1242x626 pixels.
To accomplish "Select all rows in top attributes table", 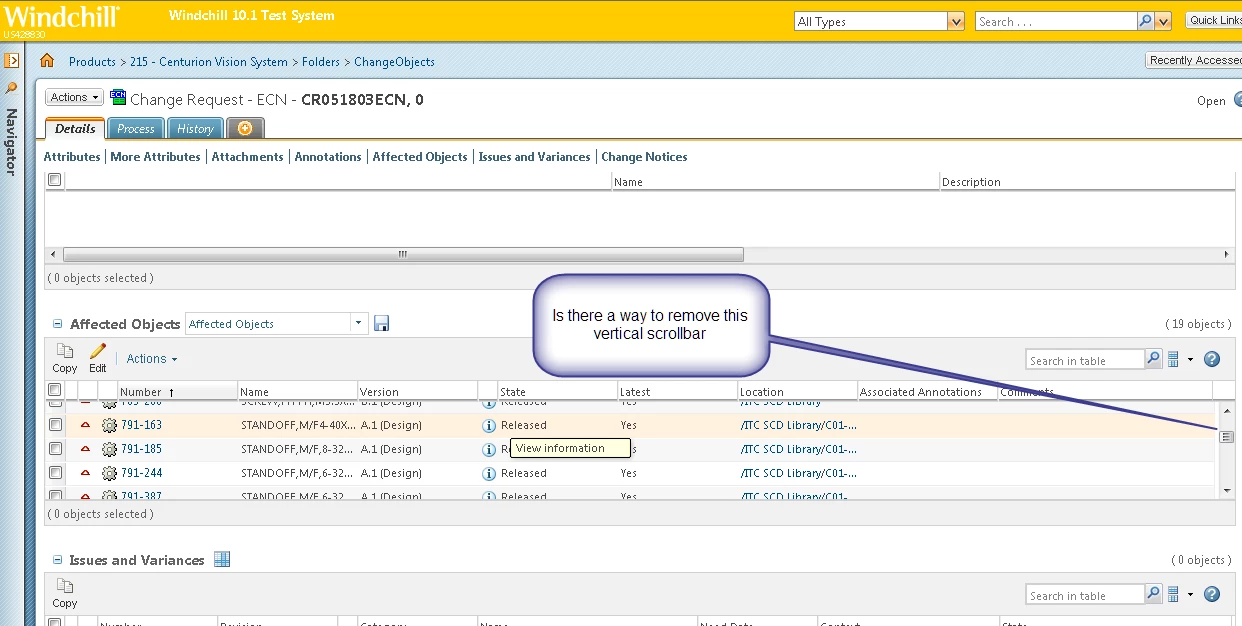I will (55, 180).
